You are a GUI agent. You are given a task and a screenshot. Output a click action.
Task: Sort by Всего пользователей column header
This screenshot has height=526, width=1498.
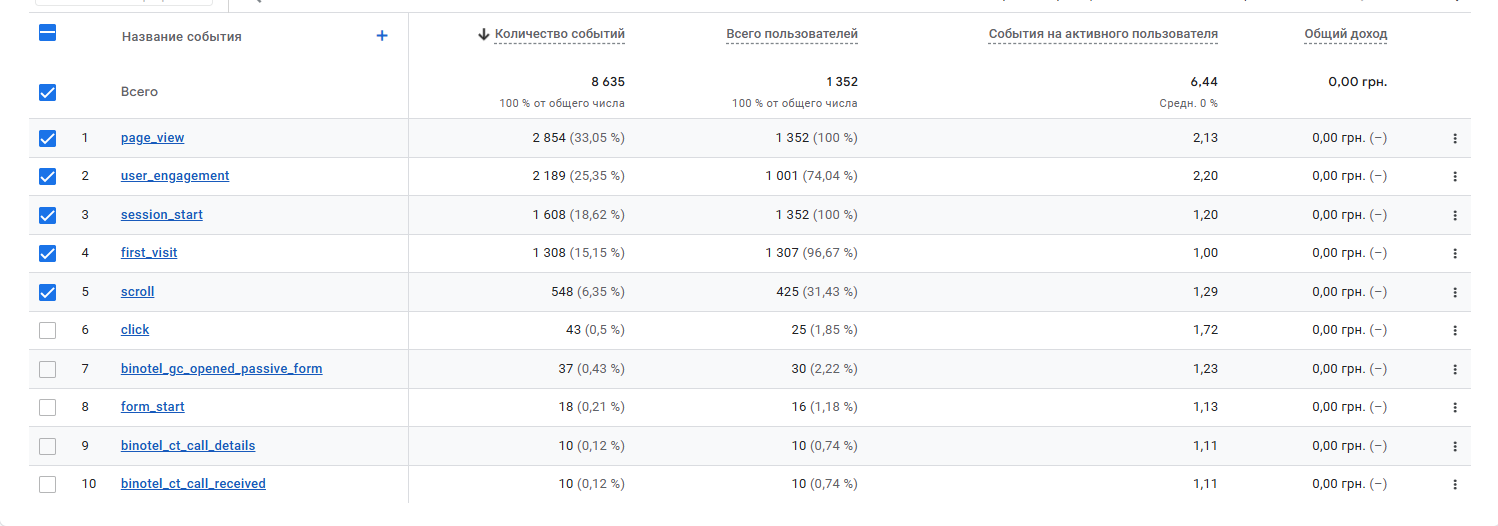791,34
